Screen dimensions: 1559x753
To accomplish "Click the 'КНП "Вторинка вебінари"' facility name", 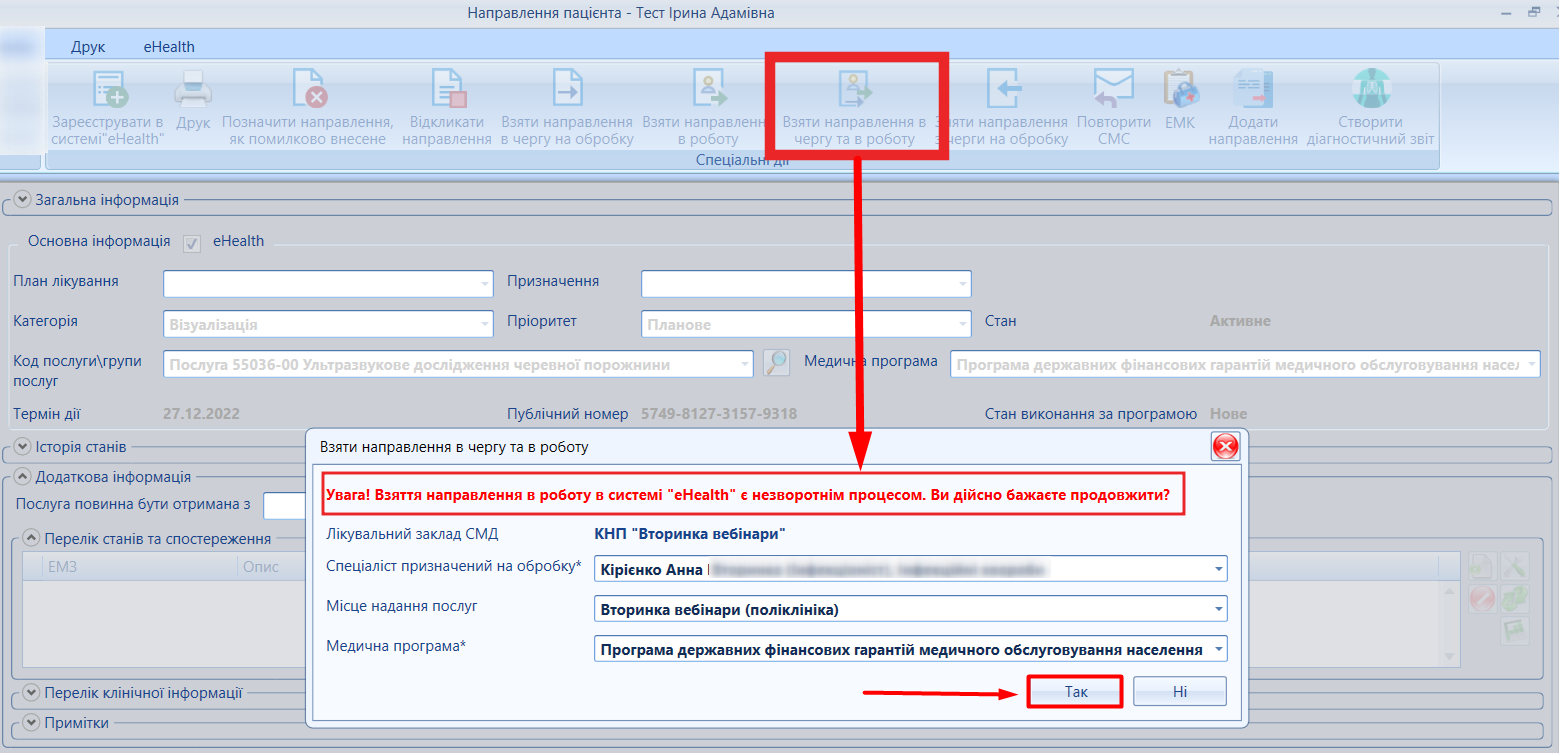I will click(x=689, y=534).
